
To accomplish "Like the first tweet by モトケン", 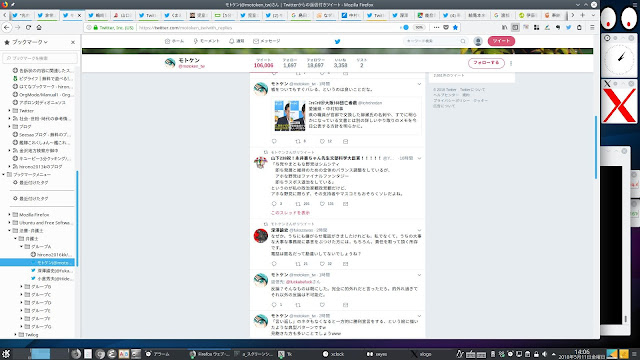I will pyautogui.click(x=322, y=141).
